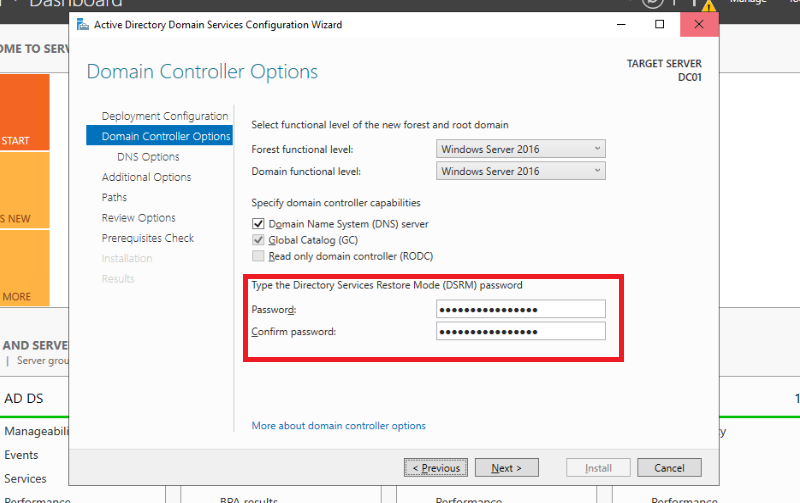Click the Previous button

436,468
